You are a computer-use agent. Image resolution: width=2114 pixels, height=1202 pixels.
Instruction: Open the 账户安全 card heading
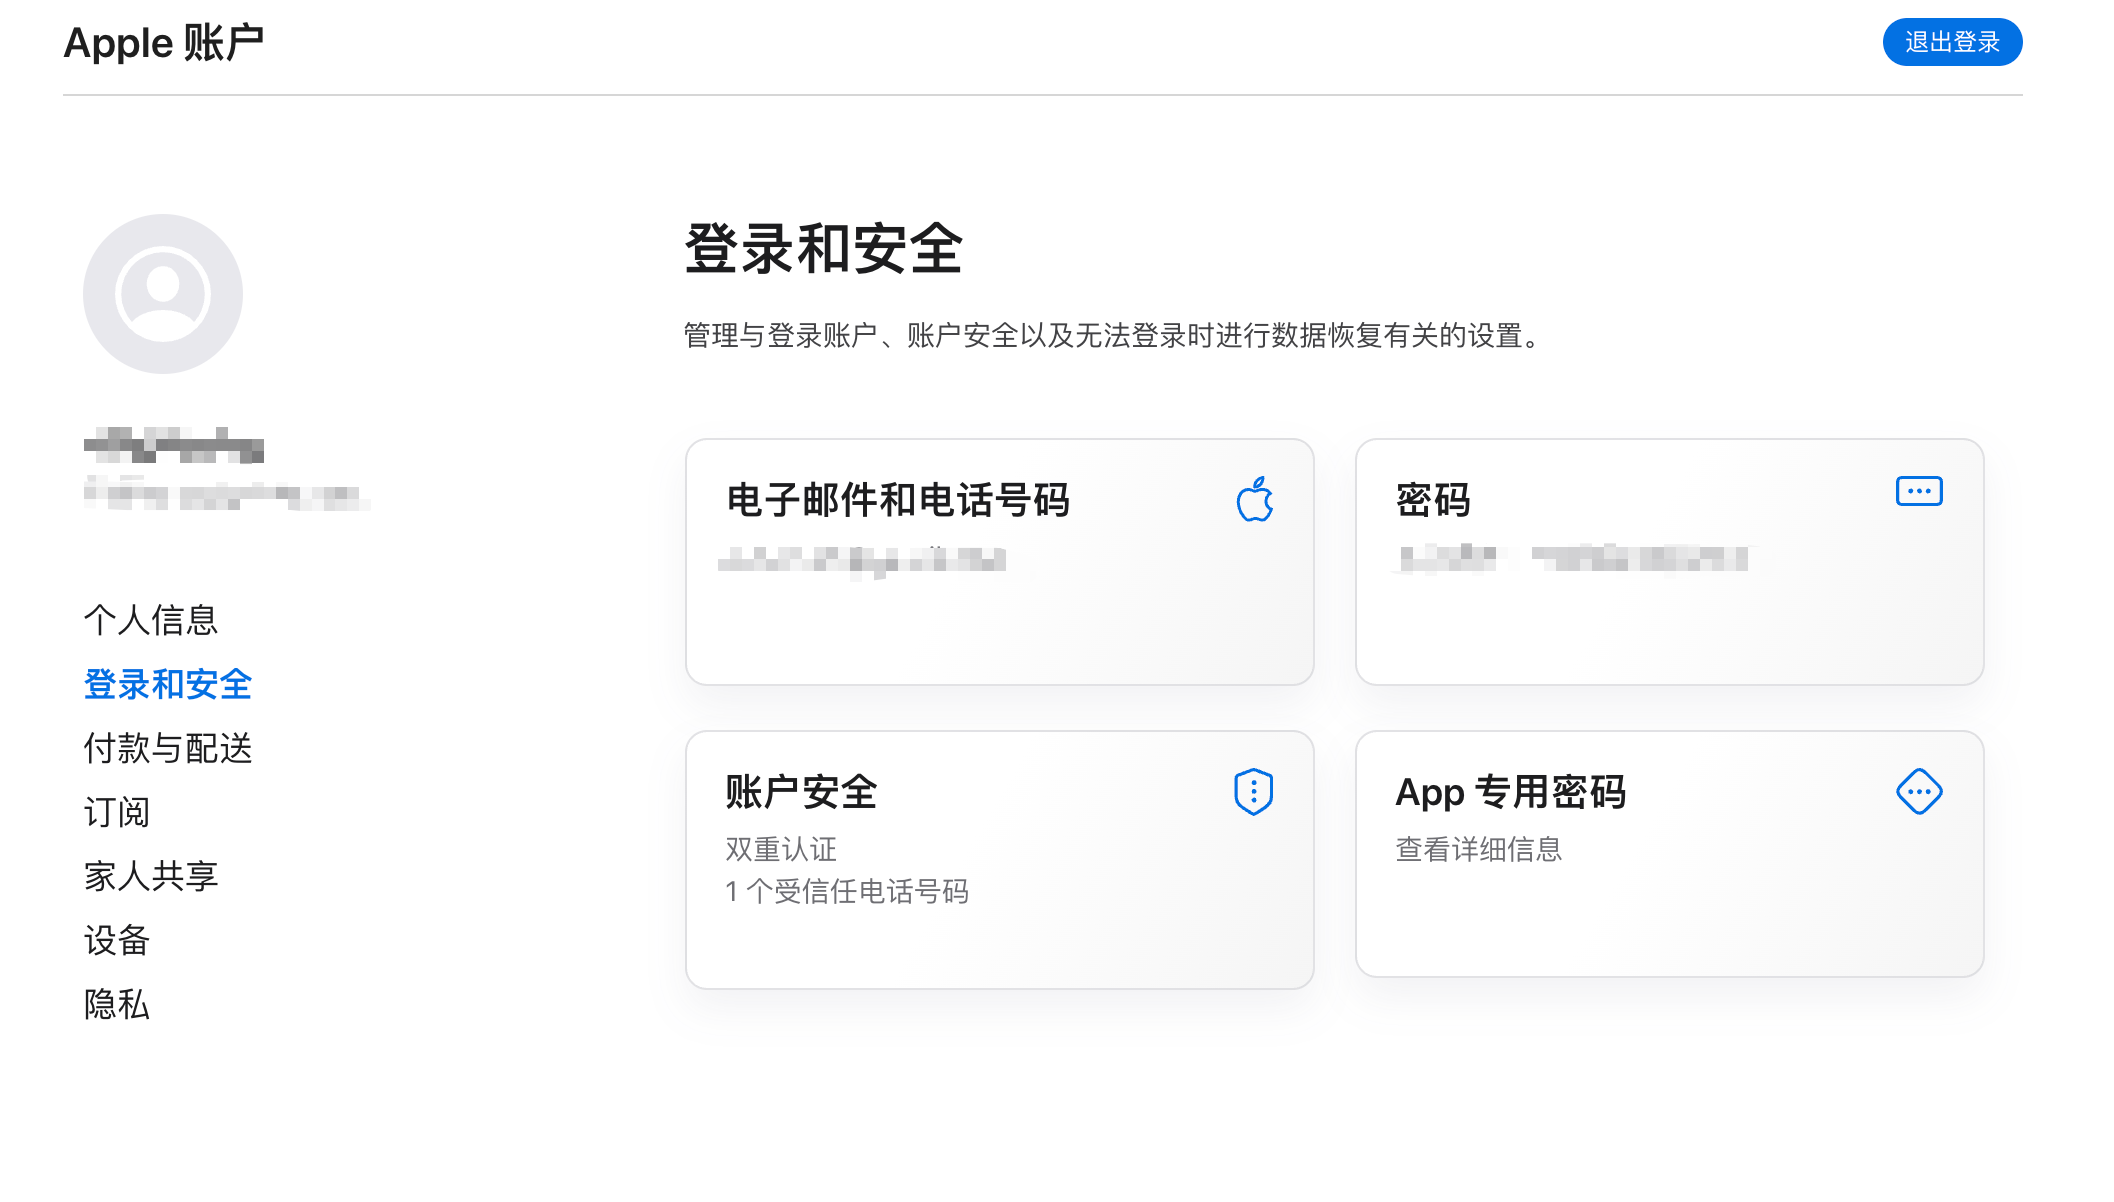pyautogui.click(x=801, y=792)
